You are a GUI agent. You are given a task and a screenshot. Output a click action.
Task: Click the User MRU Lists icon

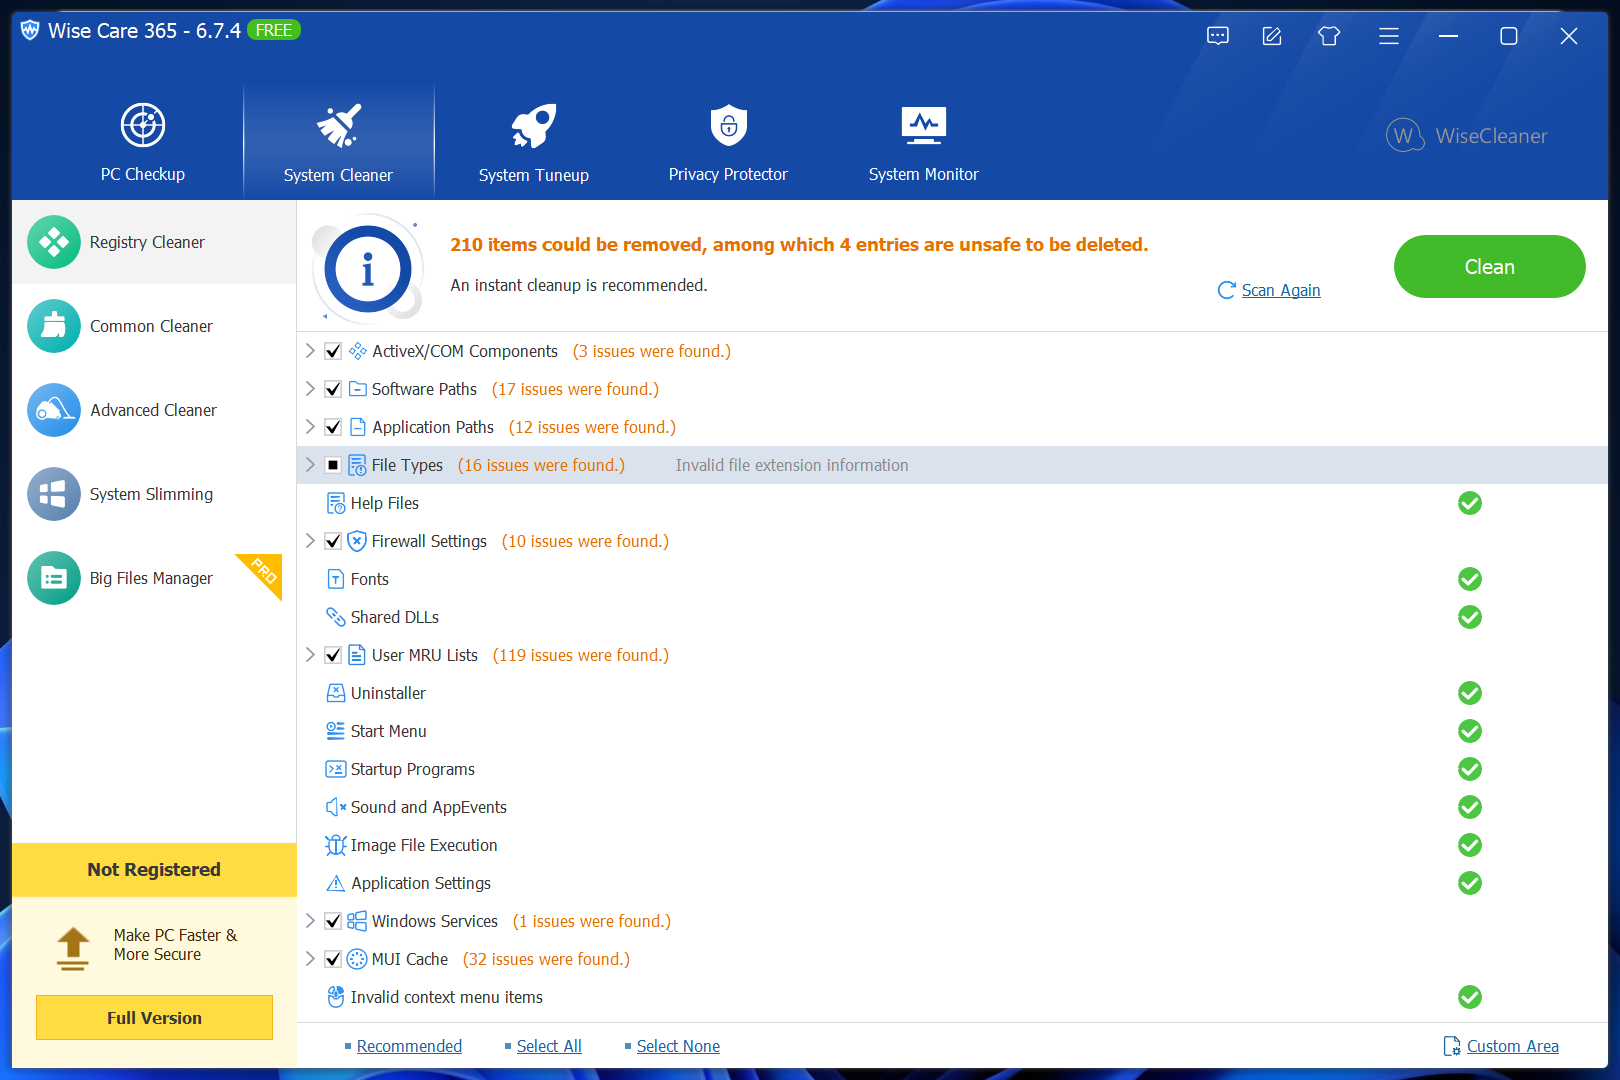(357, 655)
